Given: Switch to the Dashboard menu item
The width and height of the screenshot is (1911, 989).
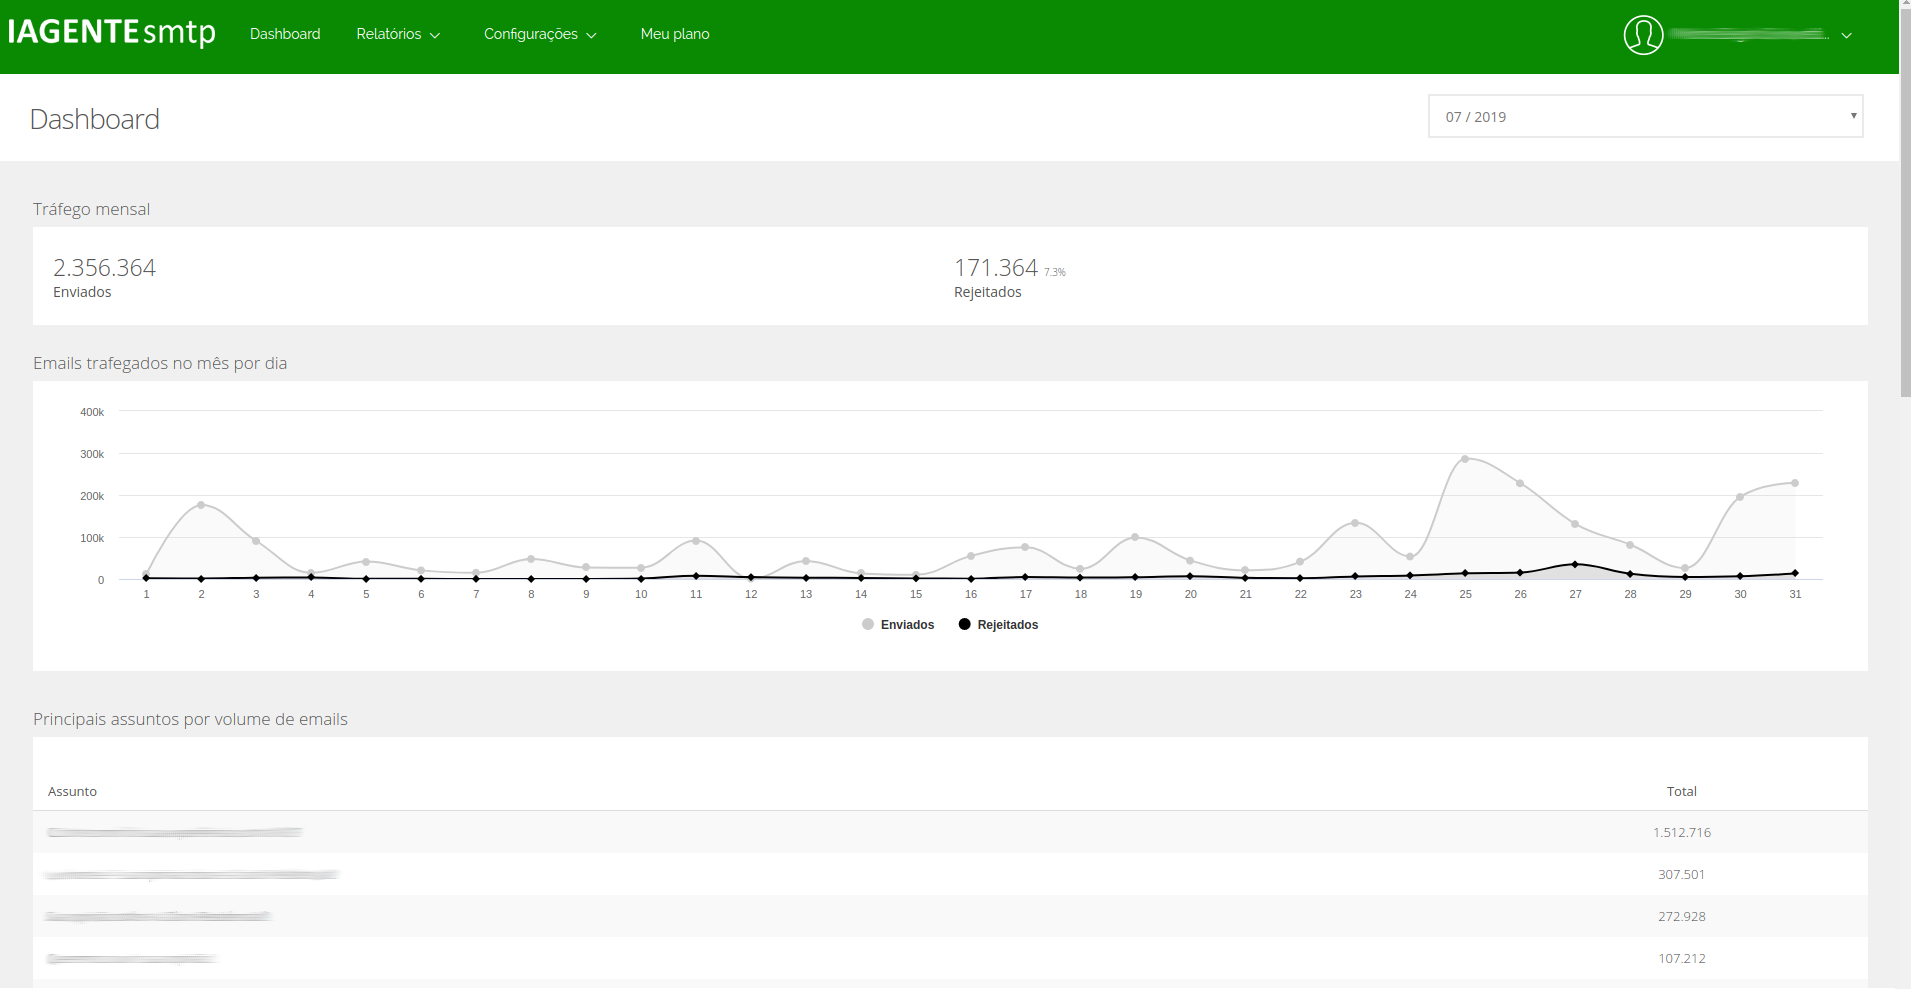Looking at the screenshot, I should pos(284,33).
